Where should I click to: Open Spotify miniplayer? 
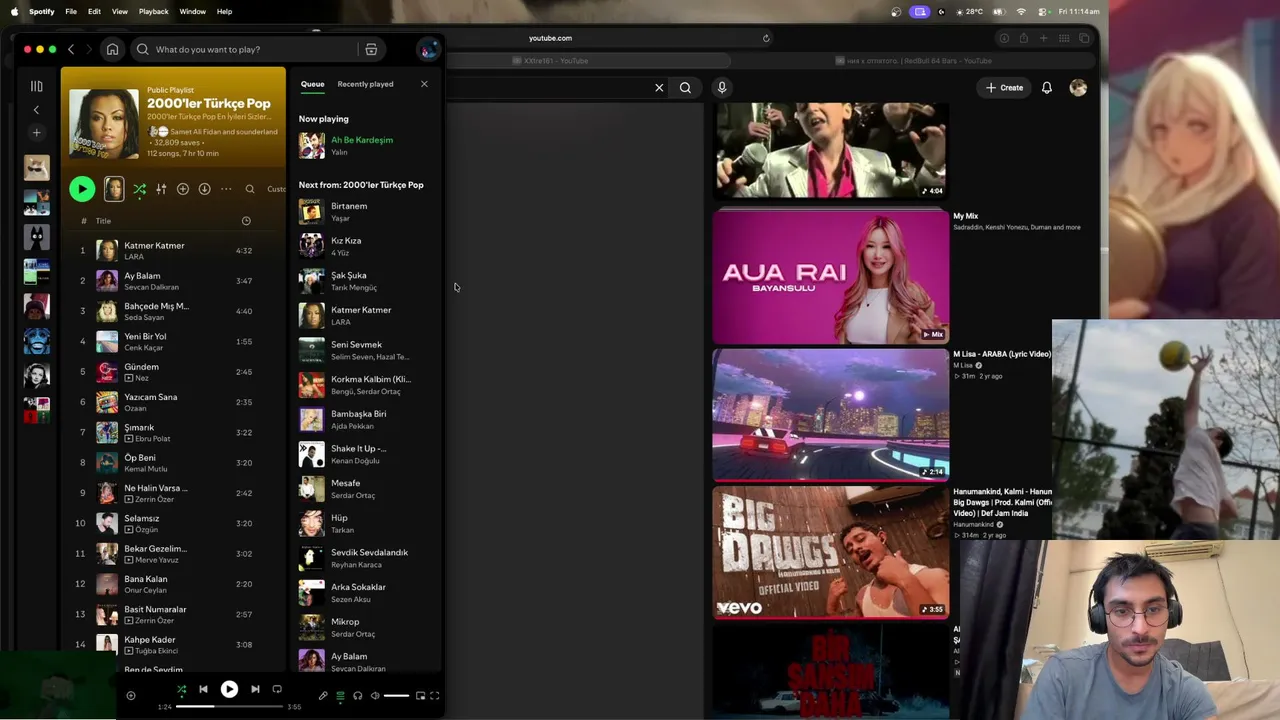[x=420, y=696]
